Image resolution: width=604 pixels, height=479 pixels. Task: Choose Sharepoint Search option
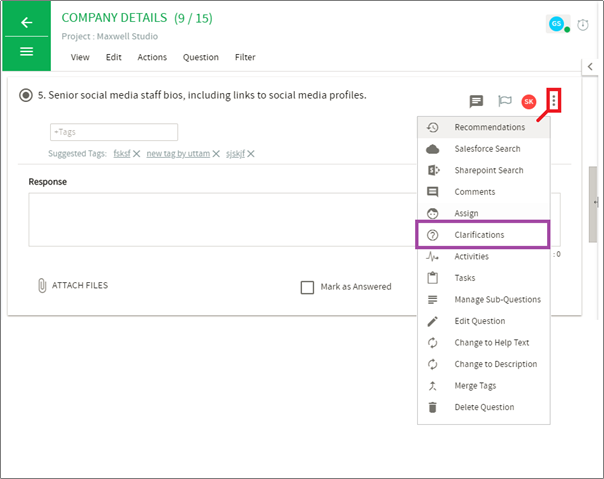tap(483, 170)
